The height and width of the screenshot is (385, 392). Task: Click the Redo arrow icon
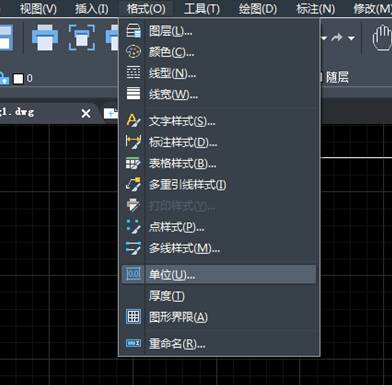(336, 38)
